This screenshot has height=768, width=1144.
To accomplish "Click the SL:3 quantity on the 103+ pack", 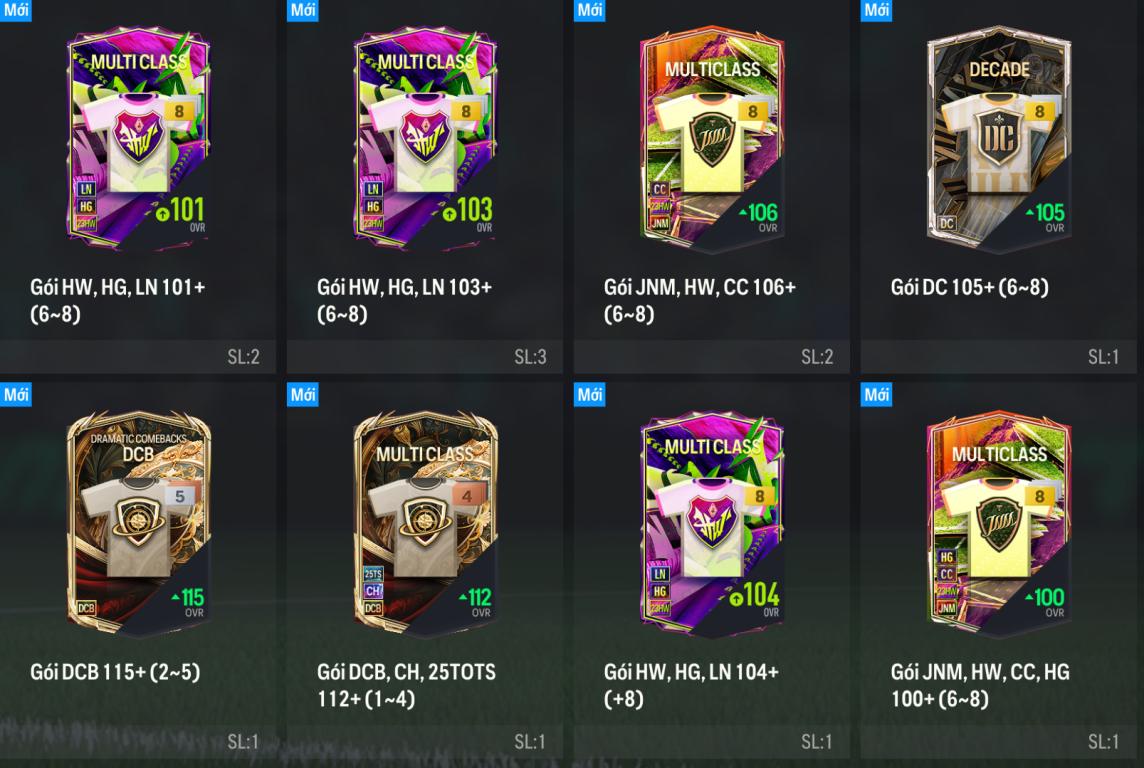I will pos(530,357).
